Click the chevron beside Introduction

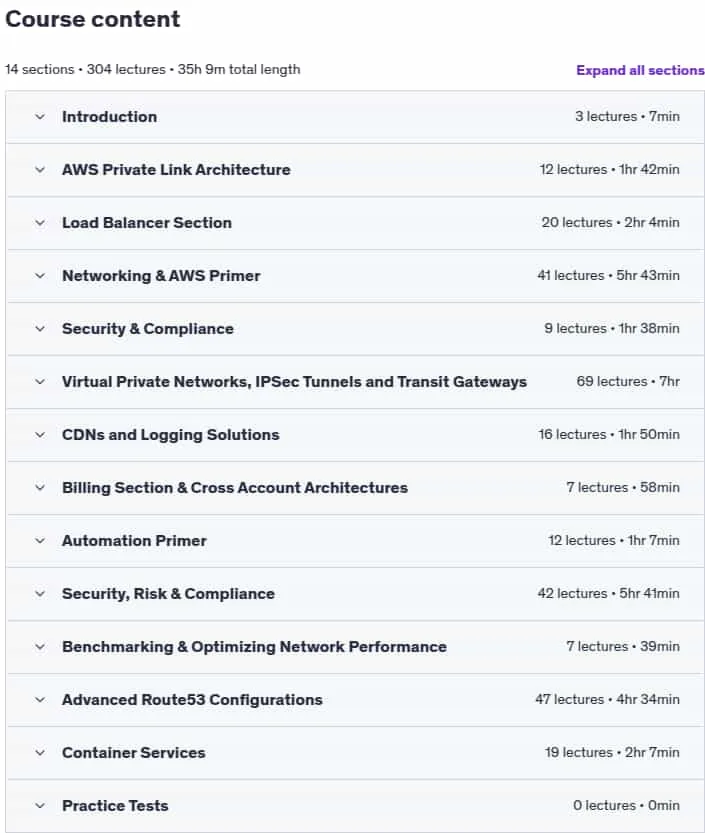40,117
